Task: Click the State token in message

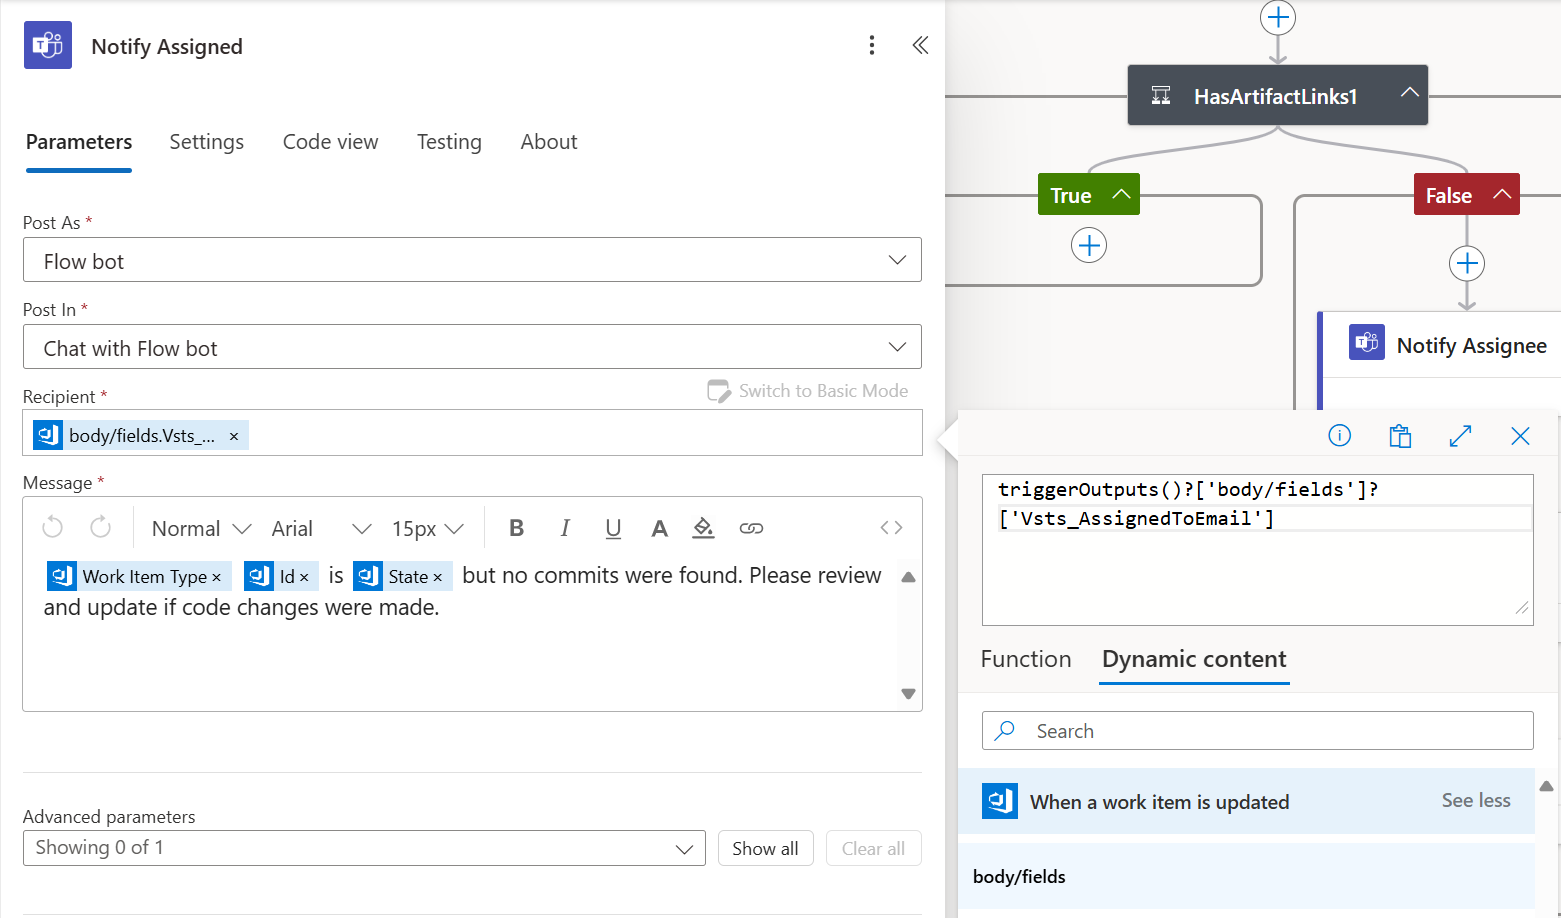Action: point(402,576)
